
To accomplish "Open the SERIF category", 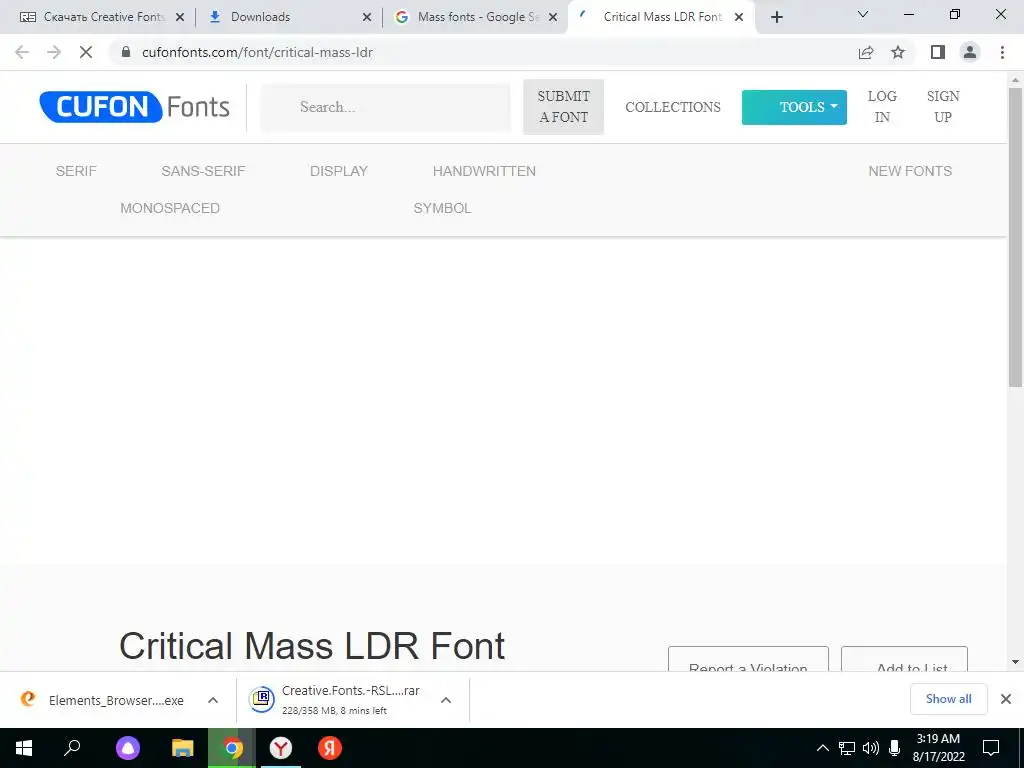I will (76, 171).
